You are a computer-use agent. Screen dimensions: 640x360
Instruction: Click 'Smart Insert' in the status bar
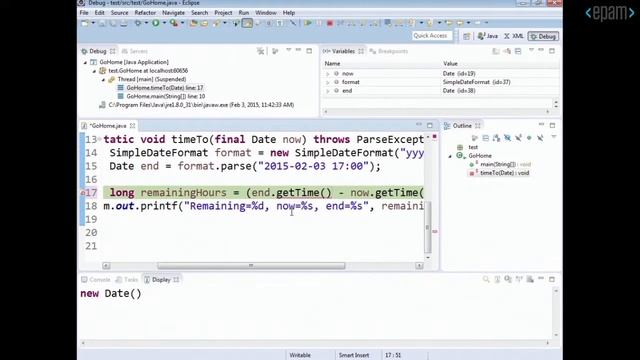point(354,355)
